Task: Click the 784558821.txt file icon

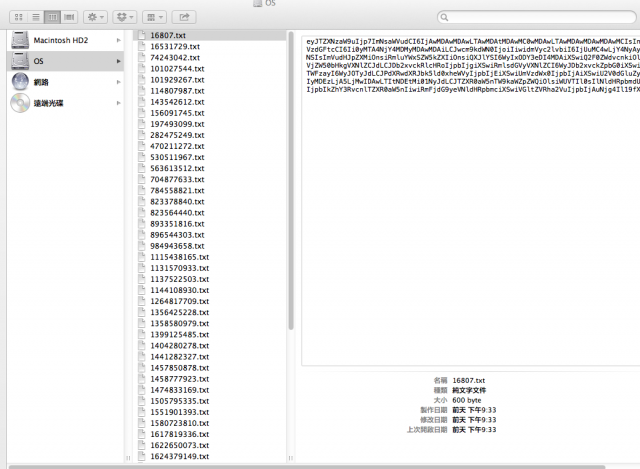Action: [142, 190]
